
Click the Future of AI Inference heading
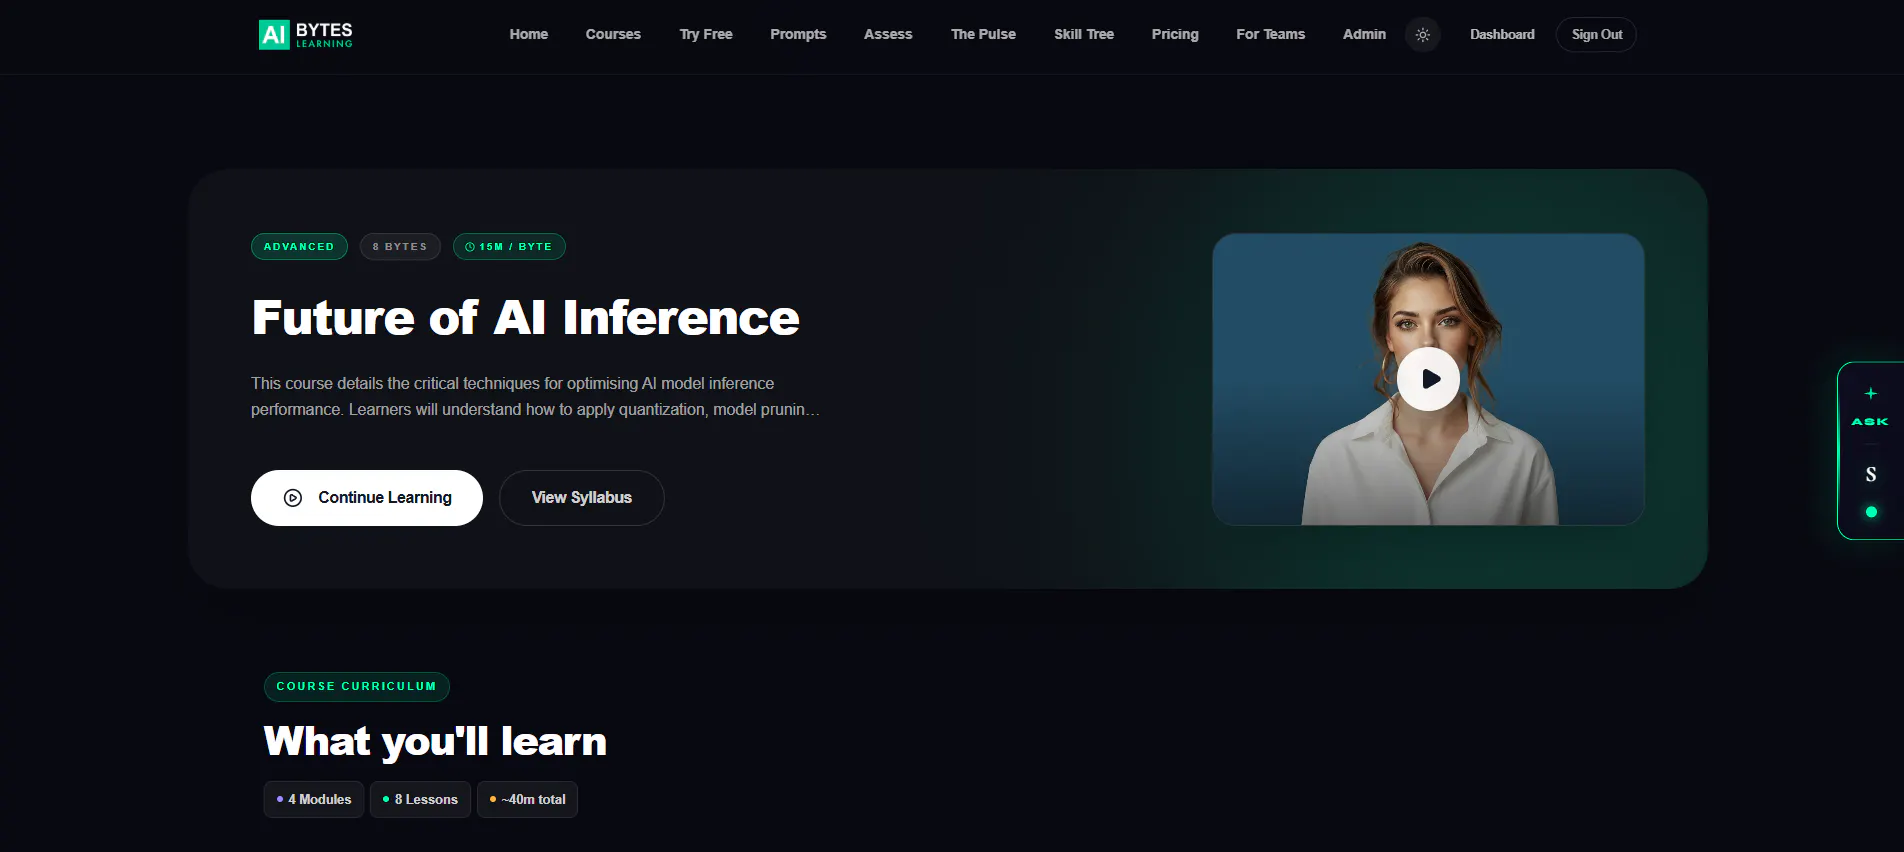tap(526, 318)
